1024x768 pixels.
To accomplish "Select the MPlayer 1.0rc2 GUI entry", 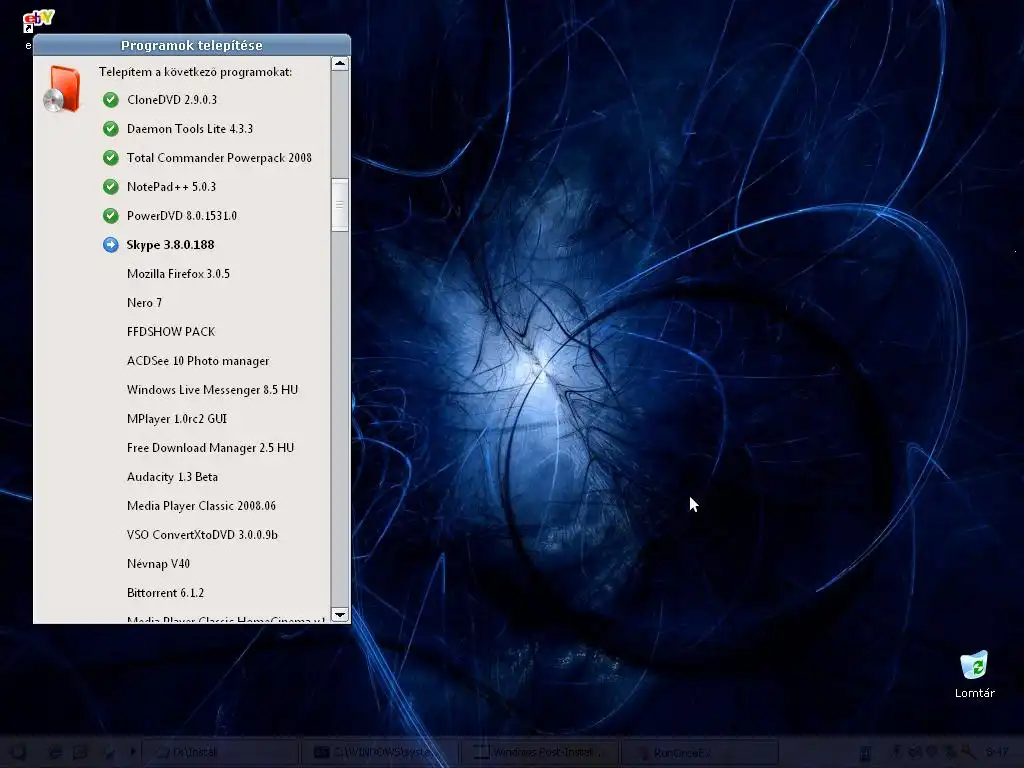I will click(177, 419).
